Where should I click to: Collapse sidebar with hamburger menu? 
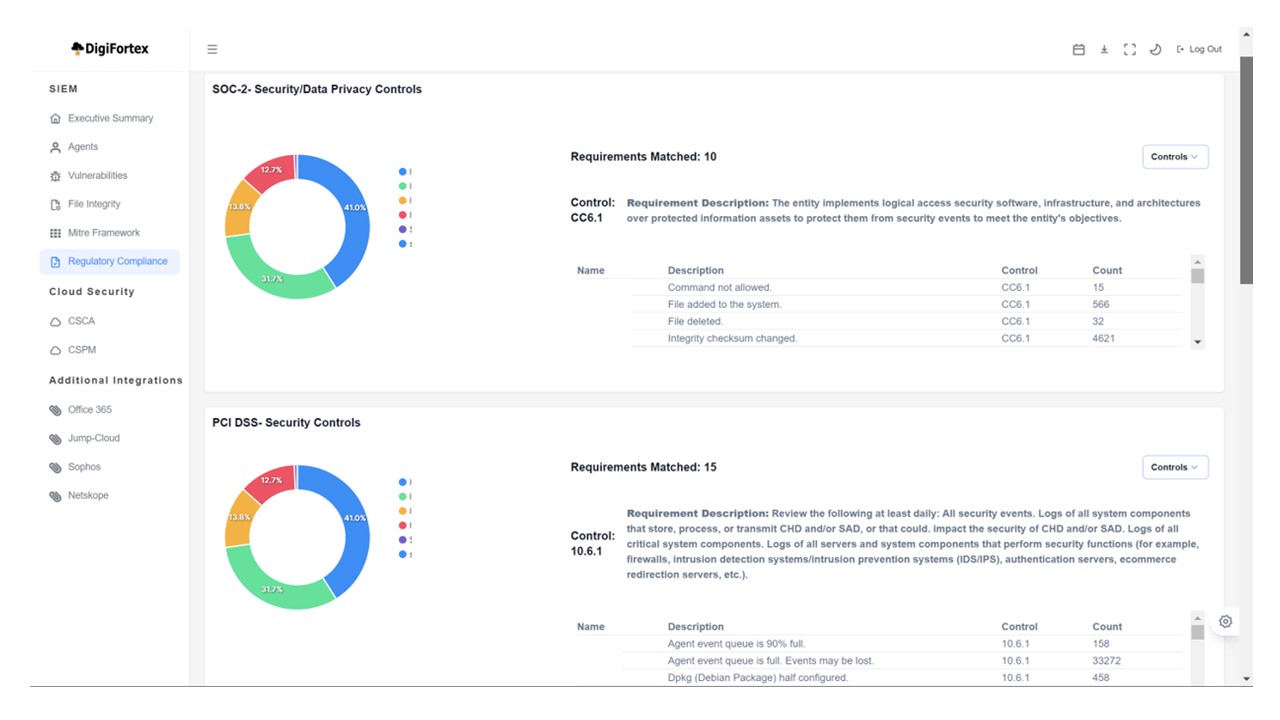(212, 49)
